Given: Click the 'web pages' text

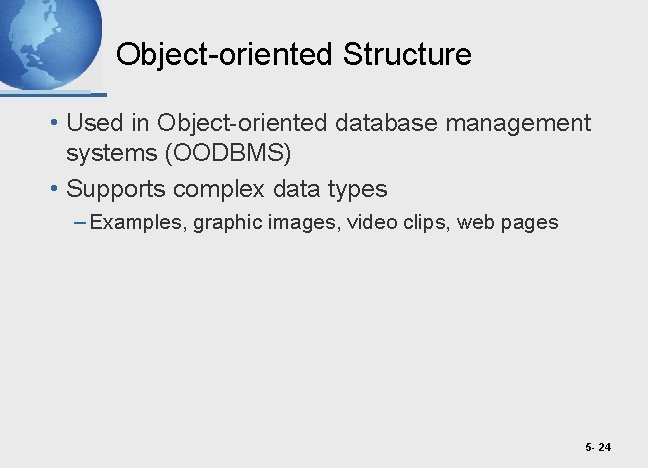Looking at the screenshot, I should pyautogui.click(x=508, y=223).
